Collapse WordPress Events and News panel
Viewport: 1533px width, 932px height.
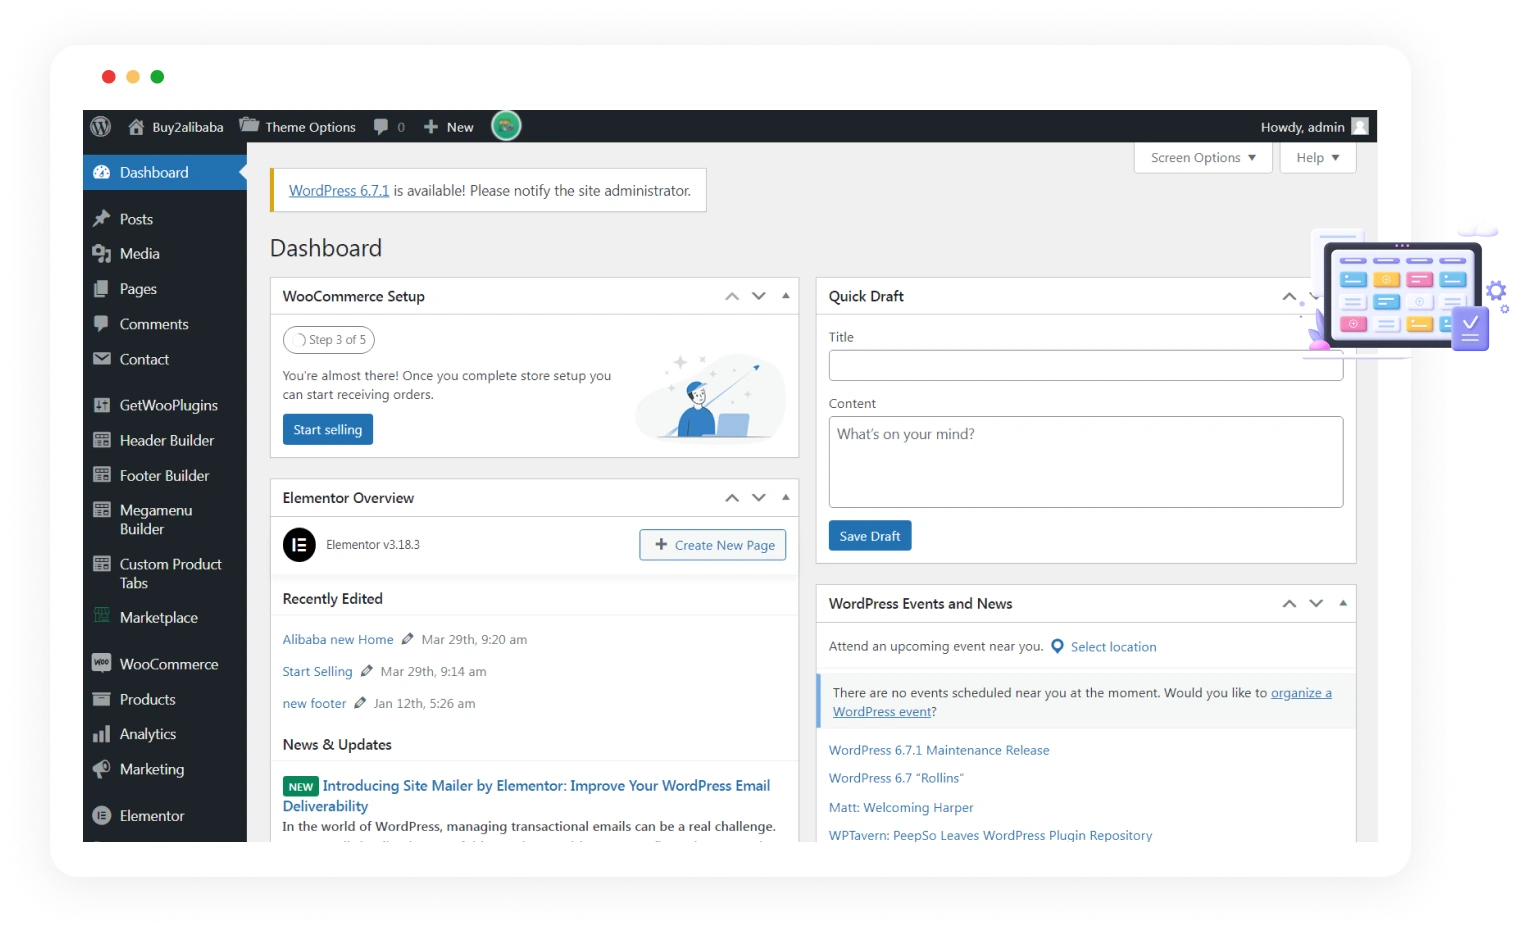(x=1343, y=603)
